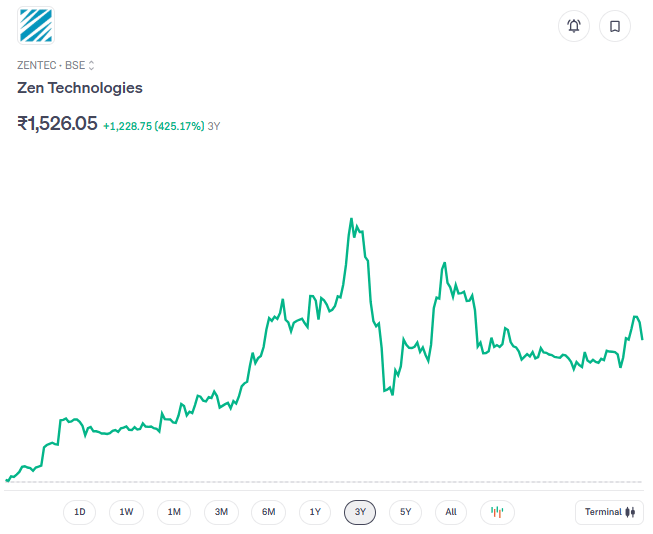This screenshot has width=653, height=534.
Task: Select the 1M time range
Action: click(174, 512)
